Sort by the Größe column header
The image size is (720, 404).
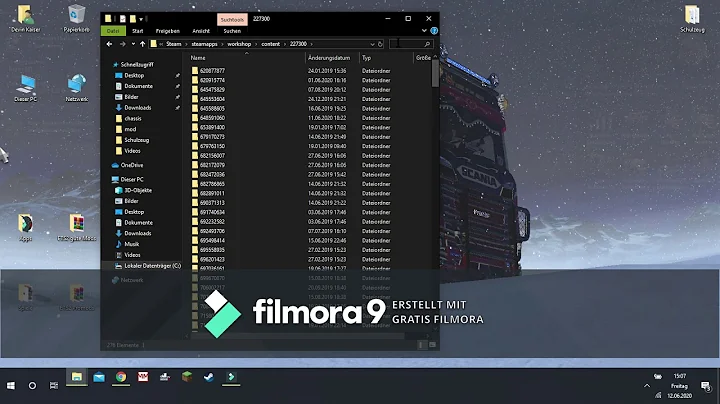pyautogui.click(x=422, y=58)
